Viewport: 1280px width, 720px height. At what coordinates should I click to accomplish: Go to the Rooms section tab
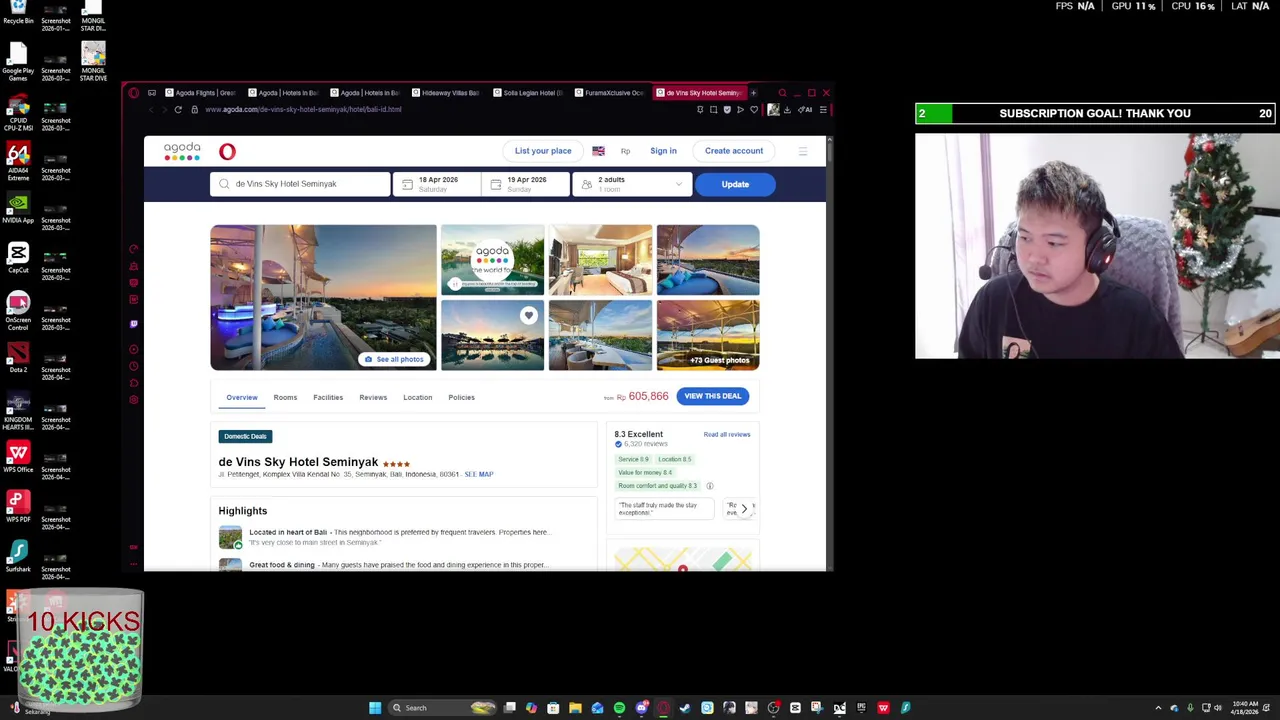pyautogui.click(x=285, y=397)
